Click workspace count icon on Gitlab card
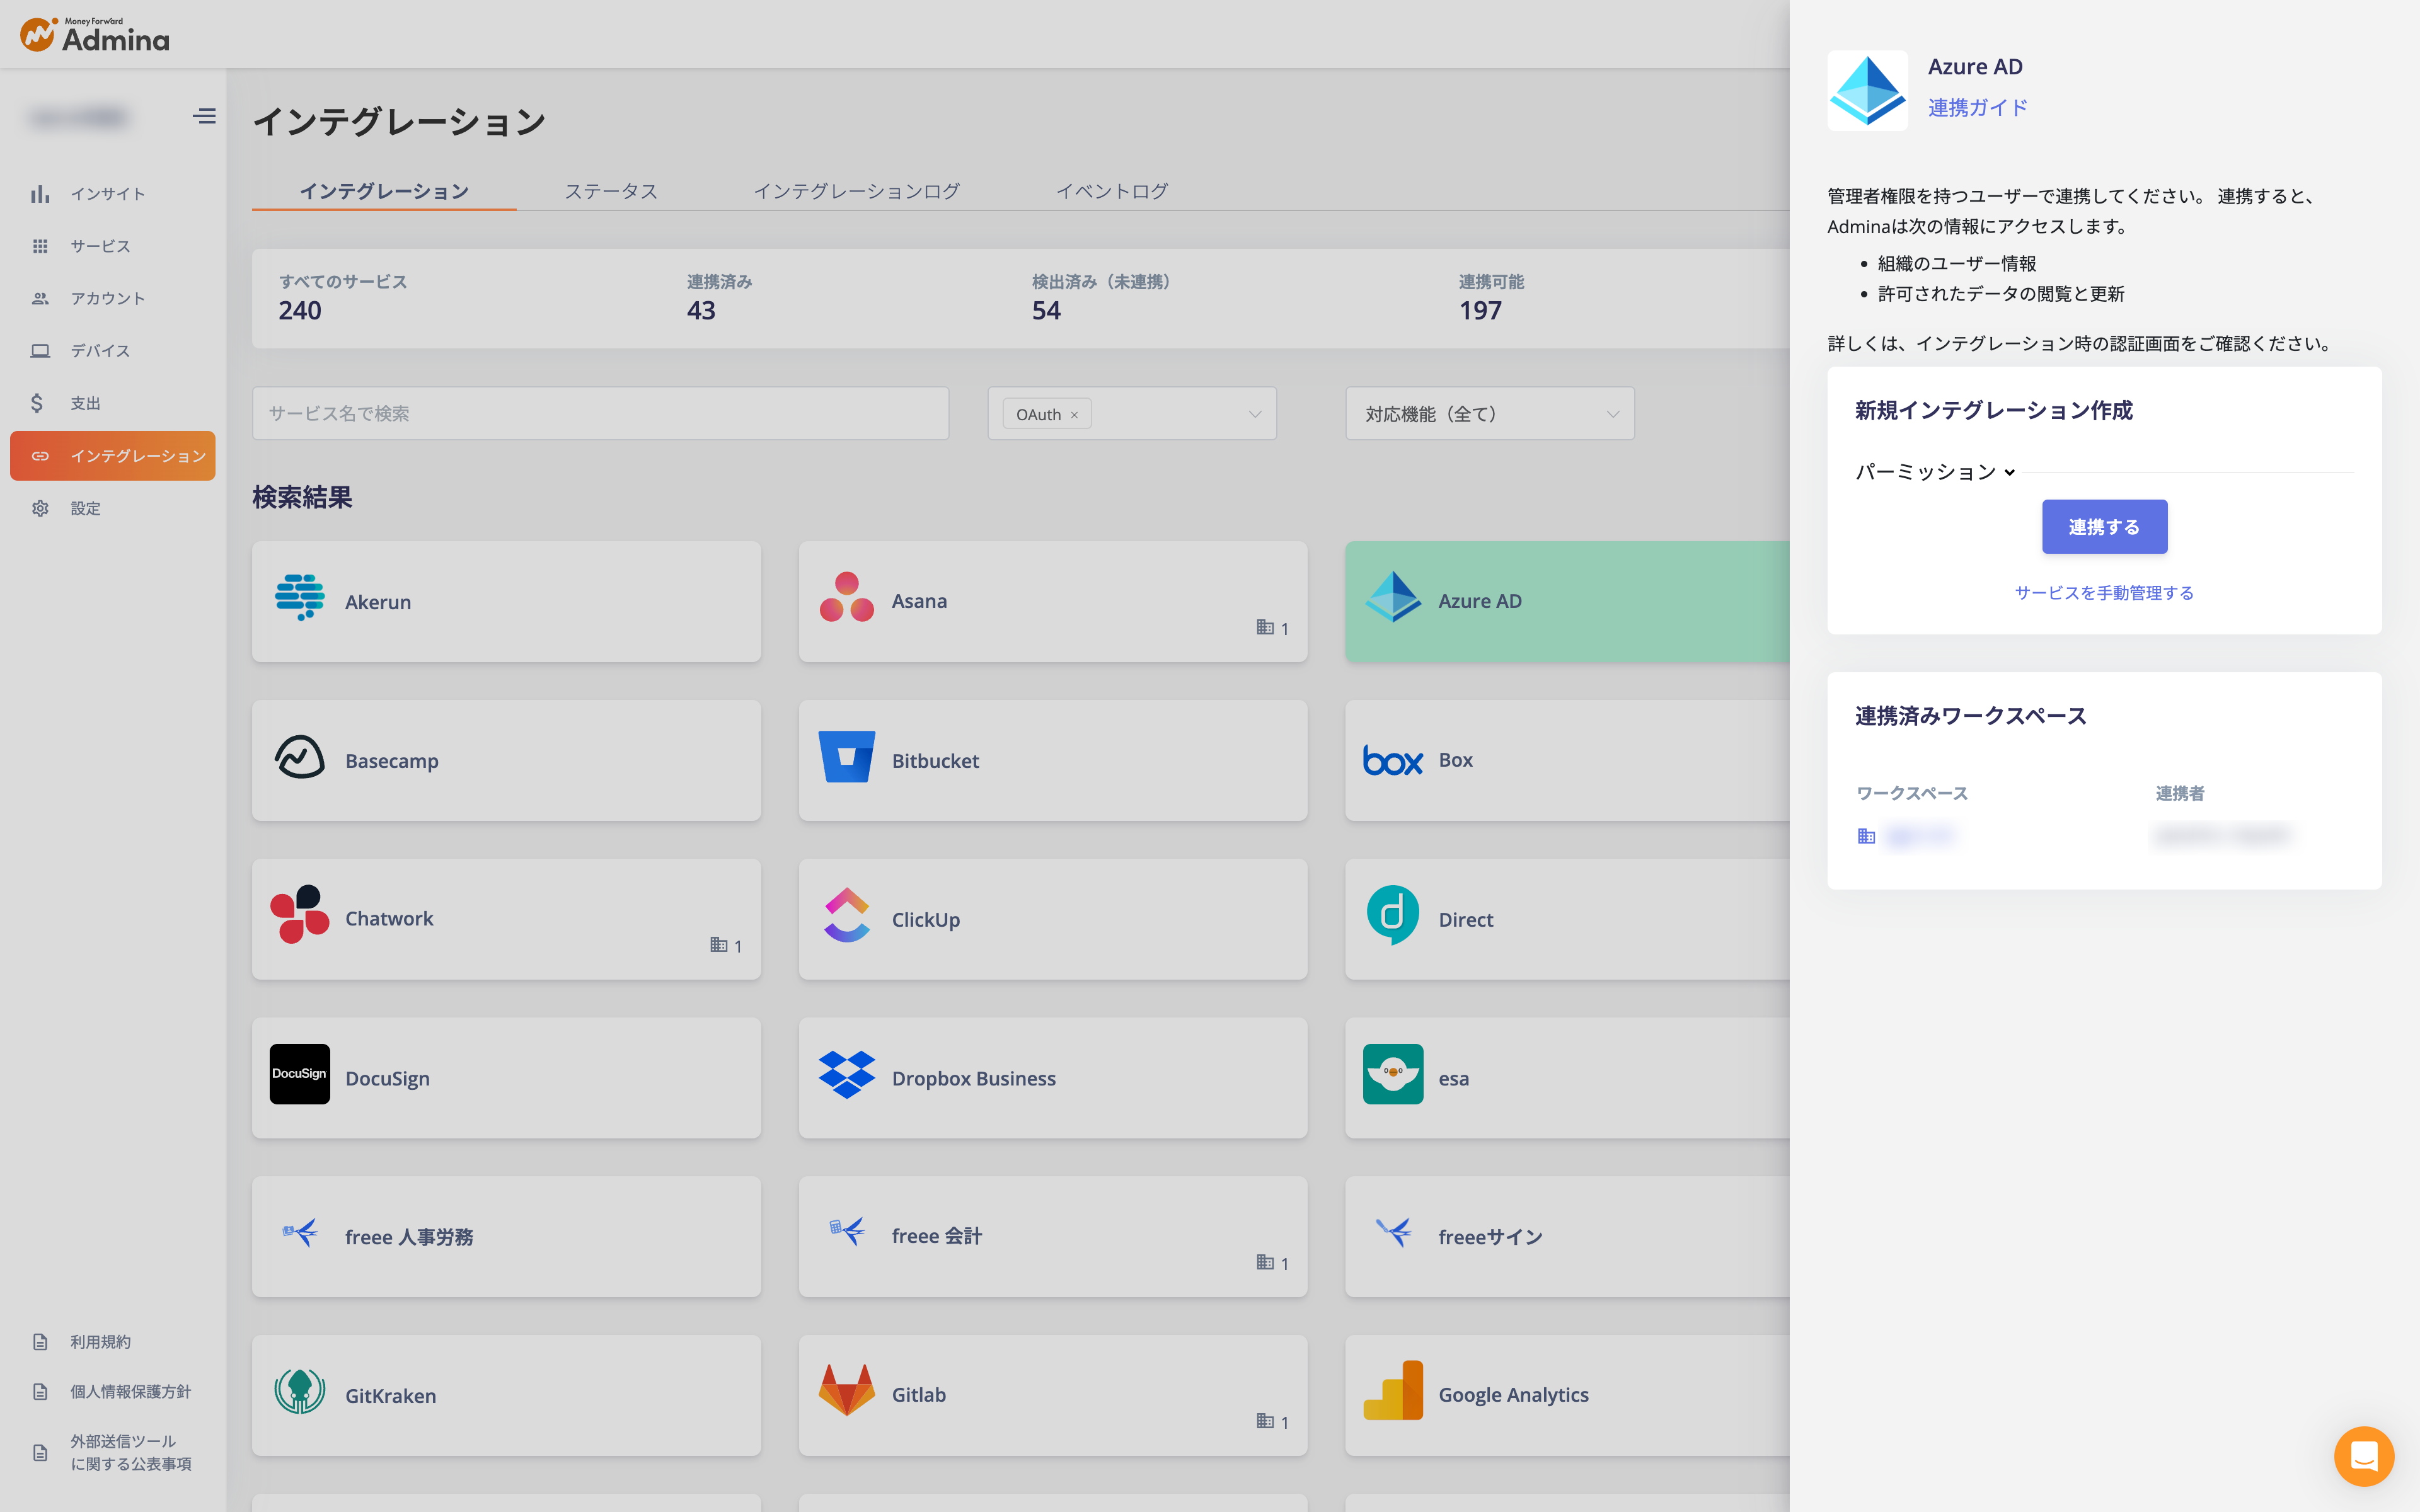The image size is (2420, 1512). [x=1264, y=1421]
